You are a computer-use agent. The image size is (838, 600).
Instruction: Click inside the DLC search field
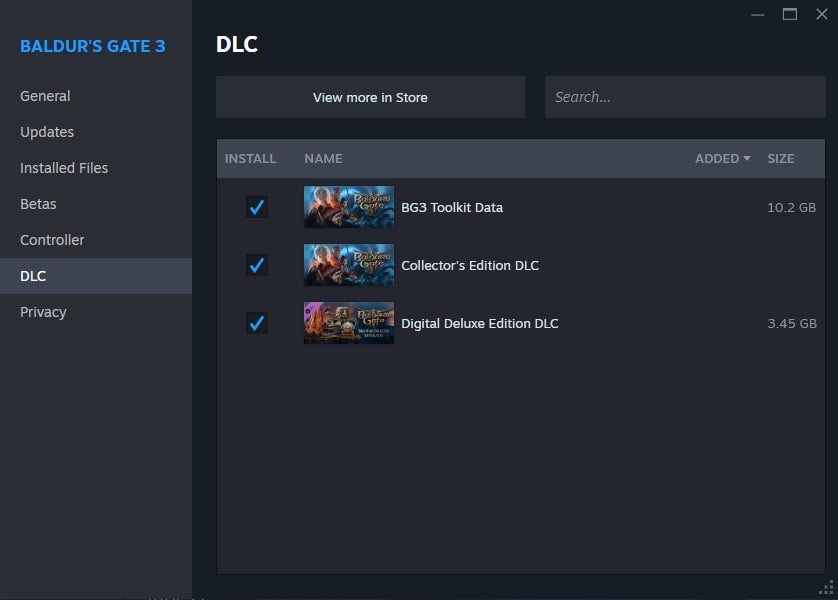coord(684,97)
